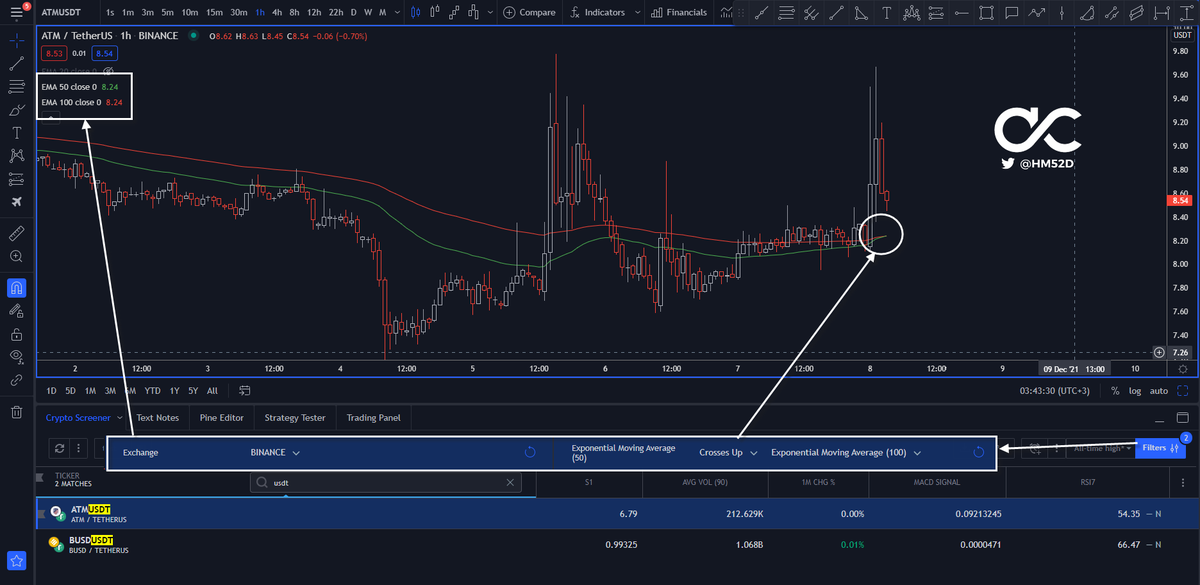Open the favorites star toolbar button
This screenshot has width=1200, height=585.
(16, 561)
